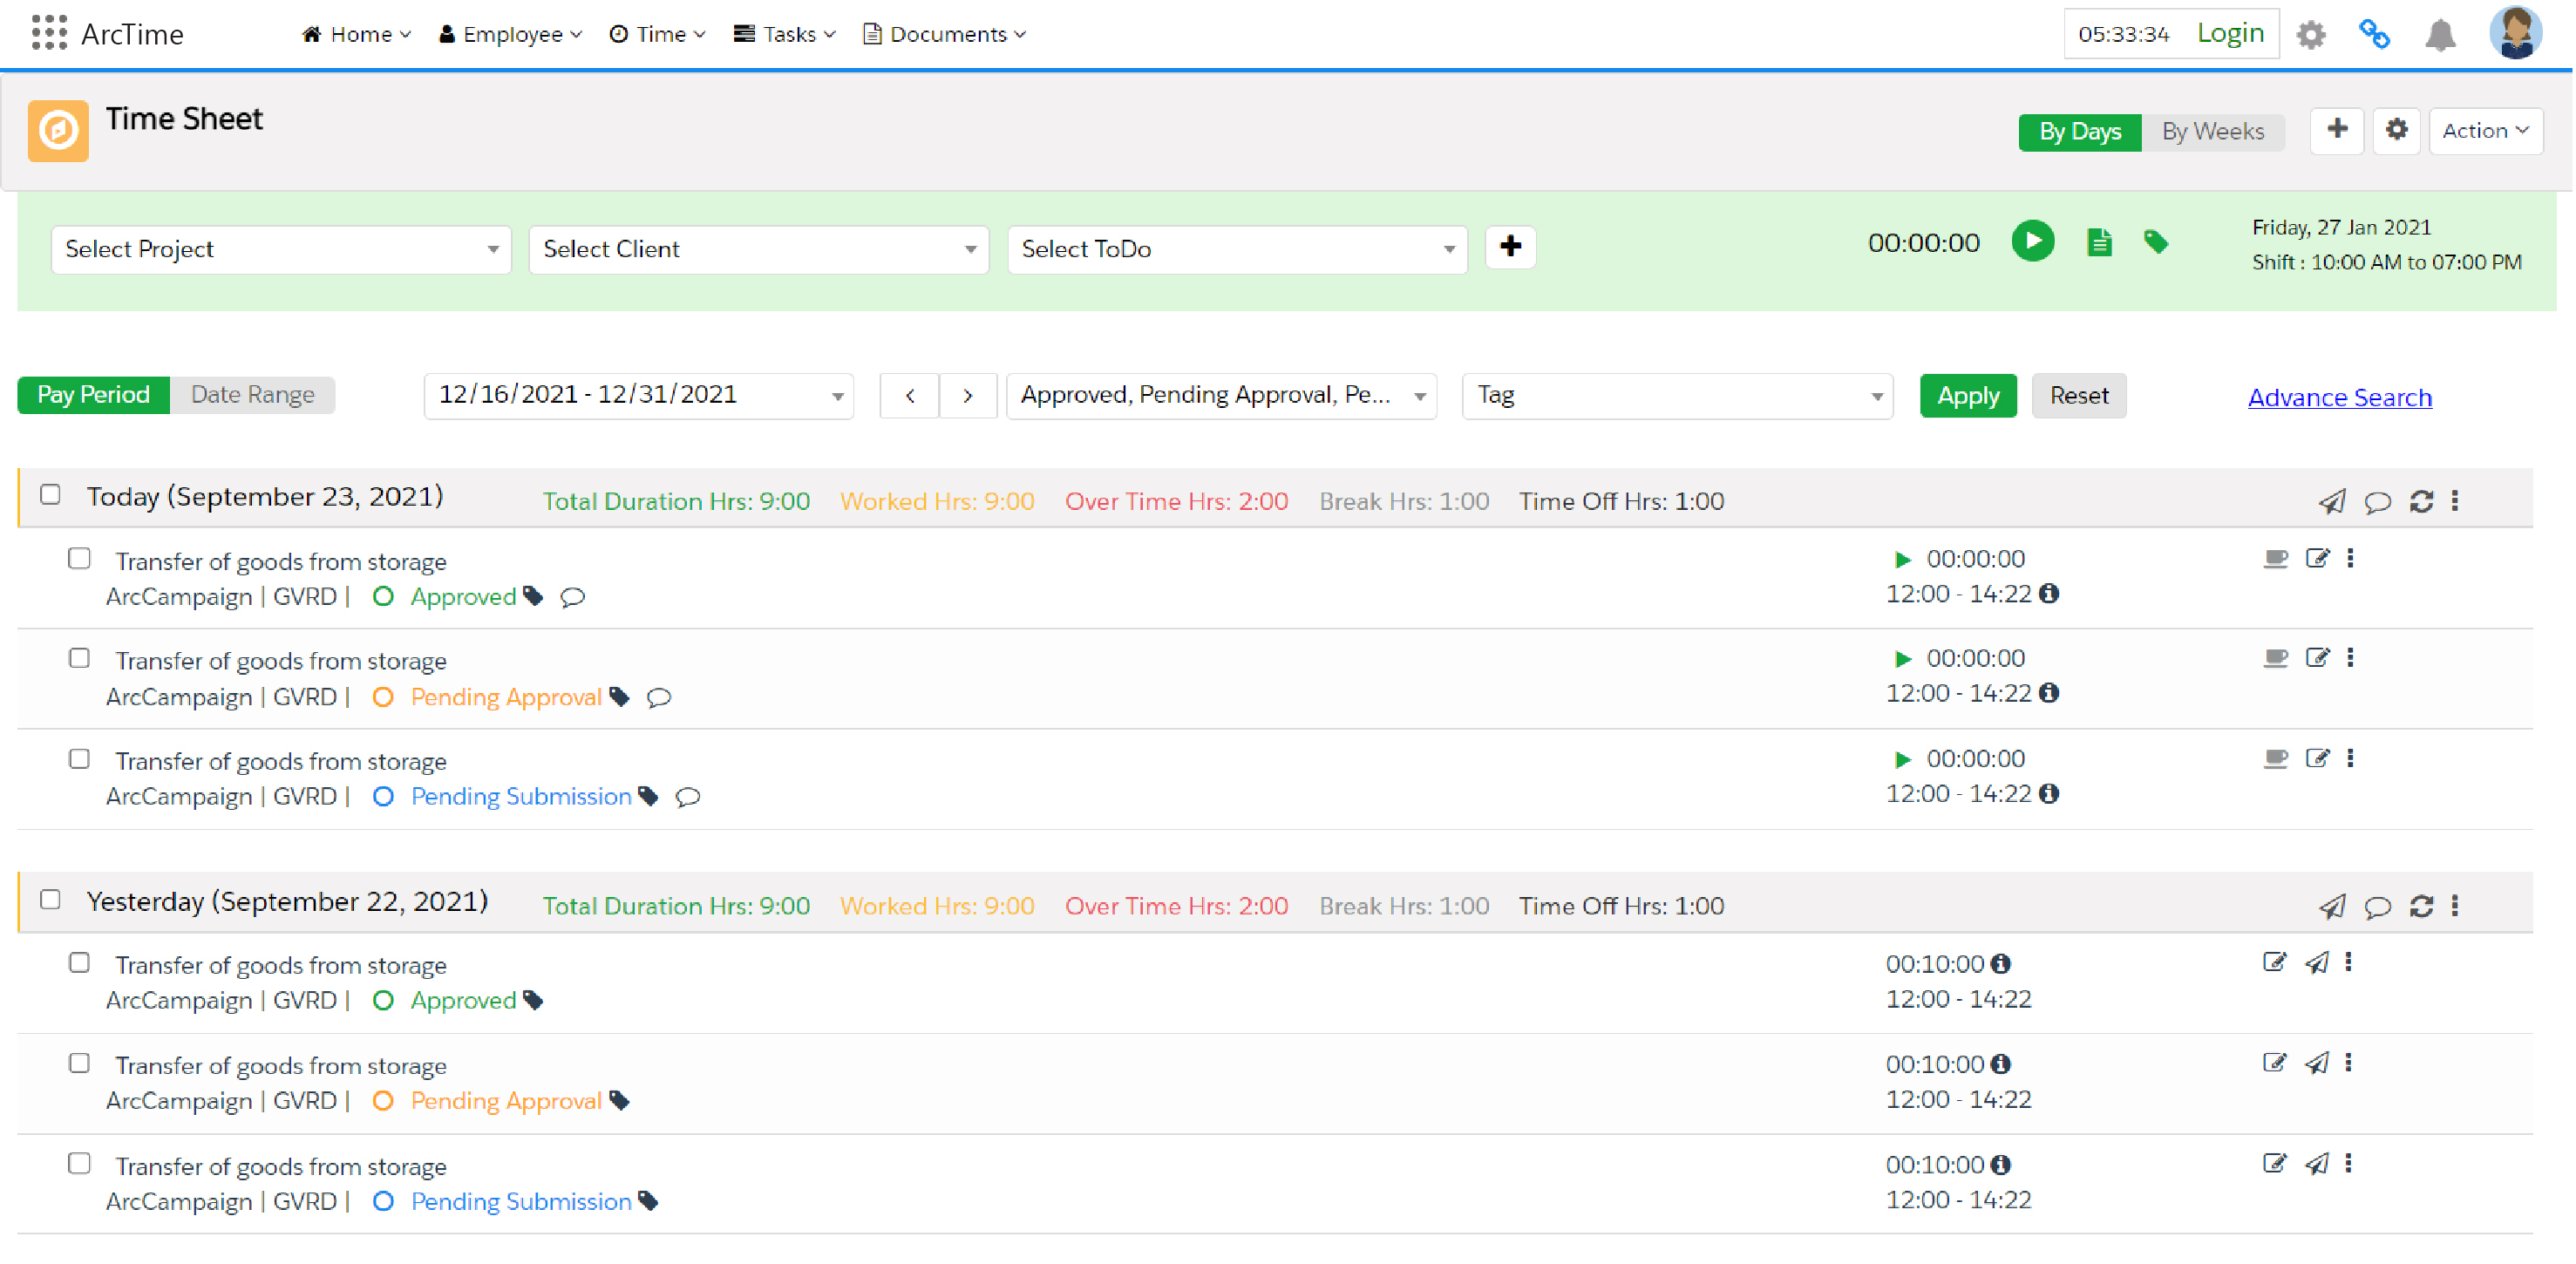Click the blue link chain icon
Screen dimensions: 2576x1264
pos(2374,35)
